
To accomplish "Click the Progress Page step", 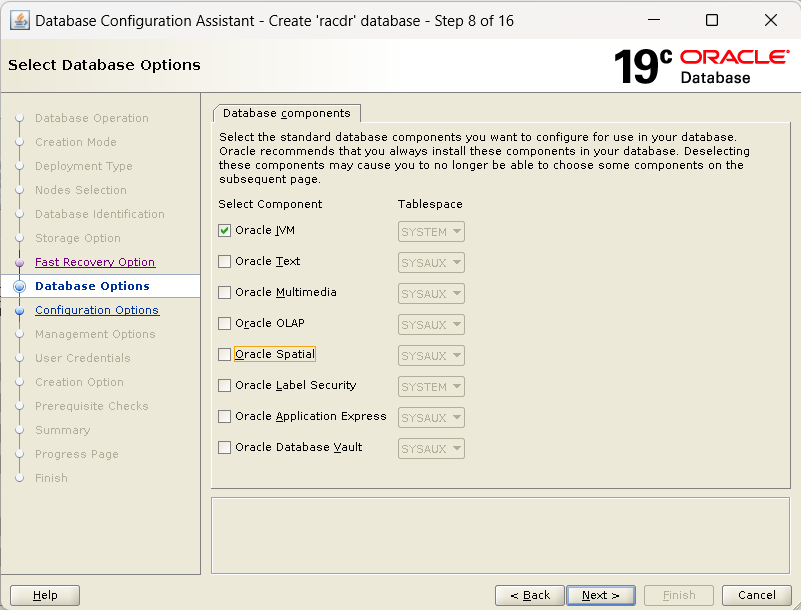I will (77, 454).
